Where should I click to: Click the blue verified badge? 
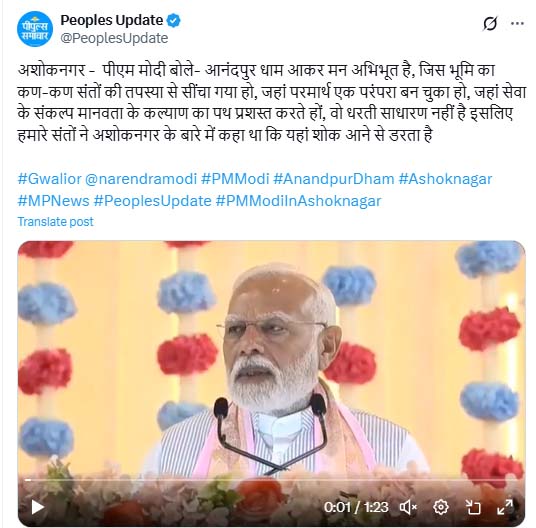pyautogui.click(x=173, y=21)
